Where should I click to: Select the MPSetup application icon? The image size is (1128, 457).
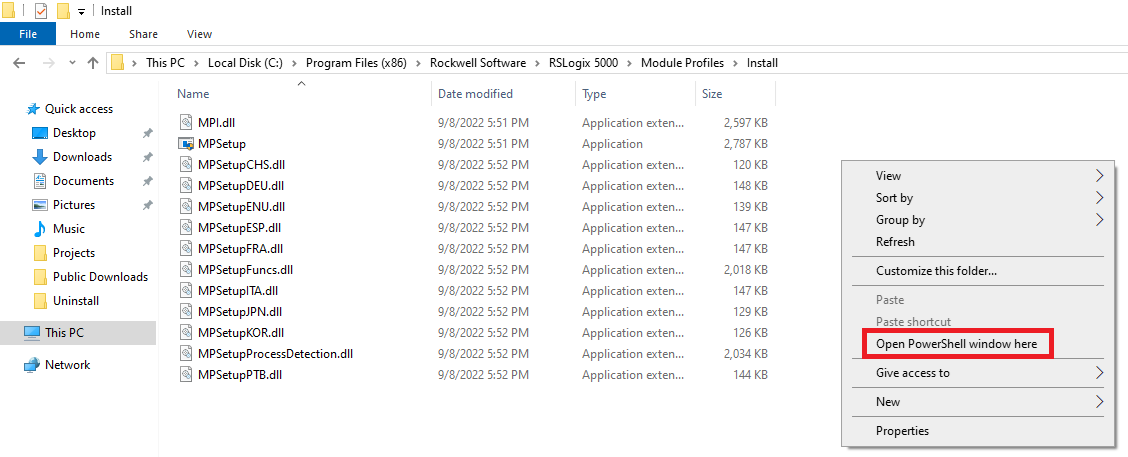point(186,143)
